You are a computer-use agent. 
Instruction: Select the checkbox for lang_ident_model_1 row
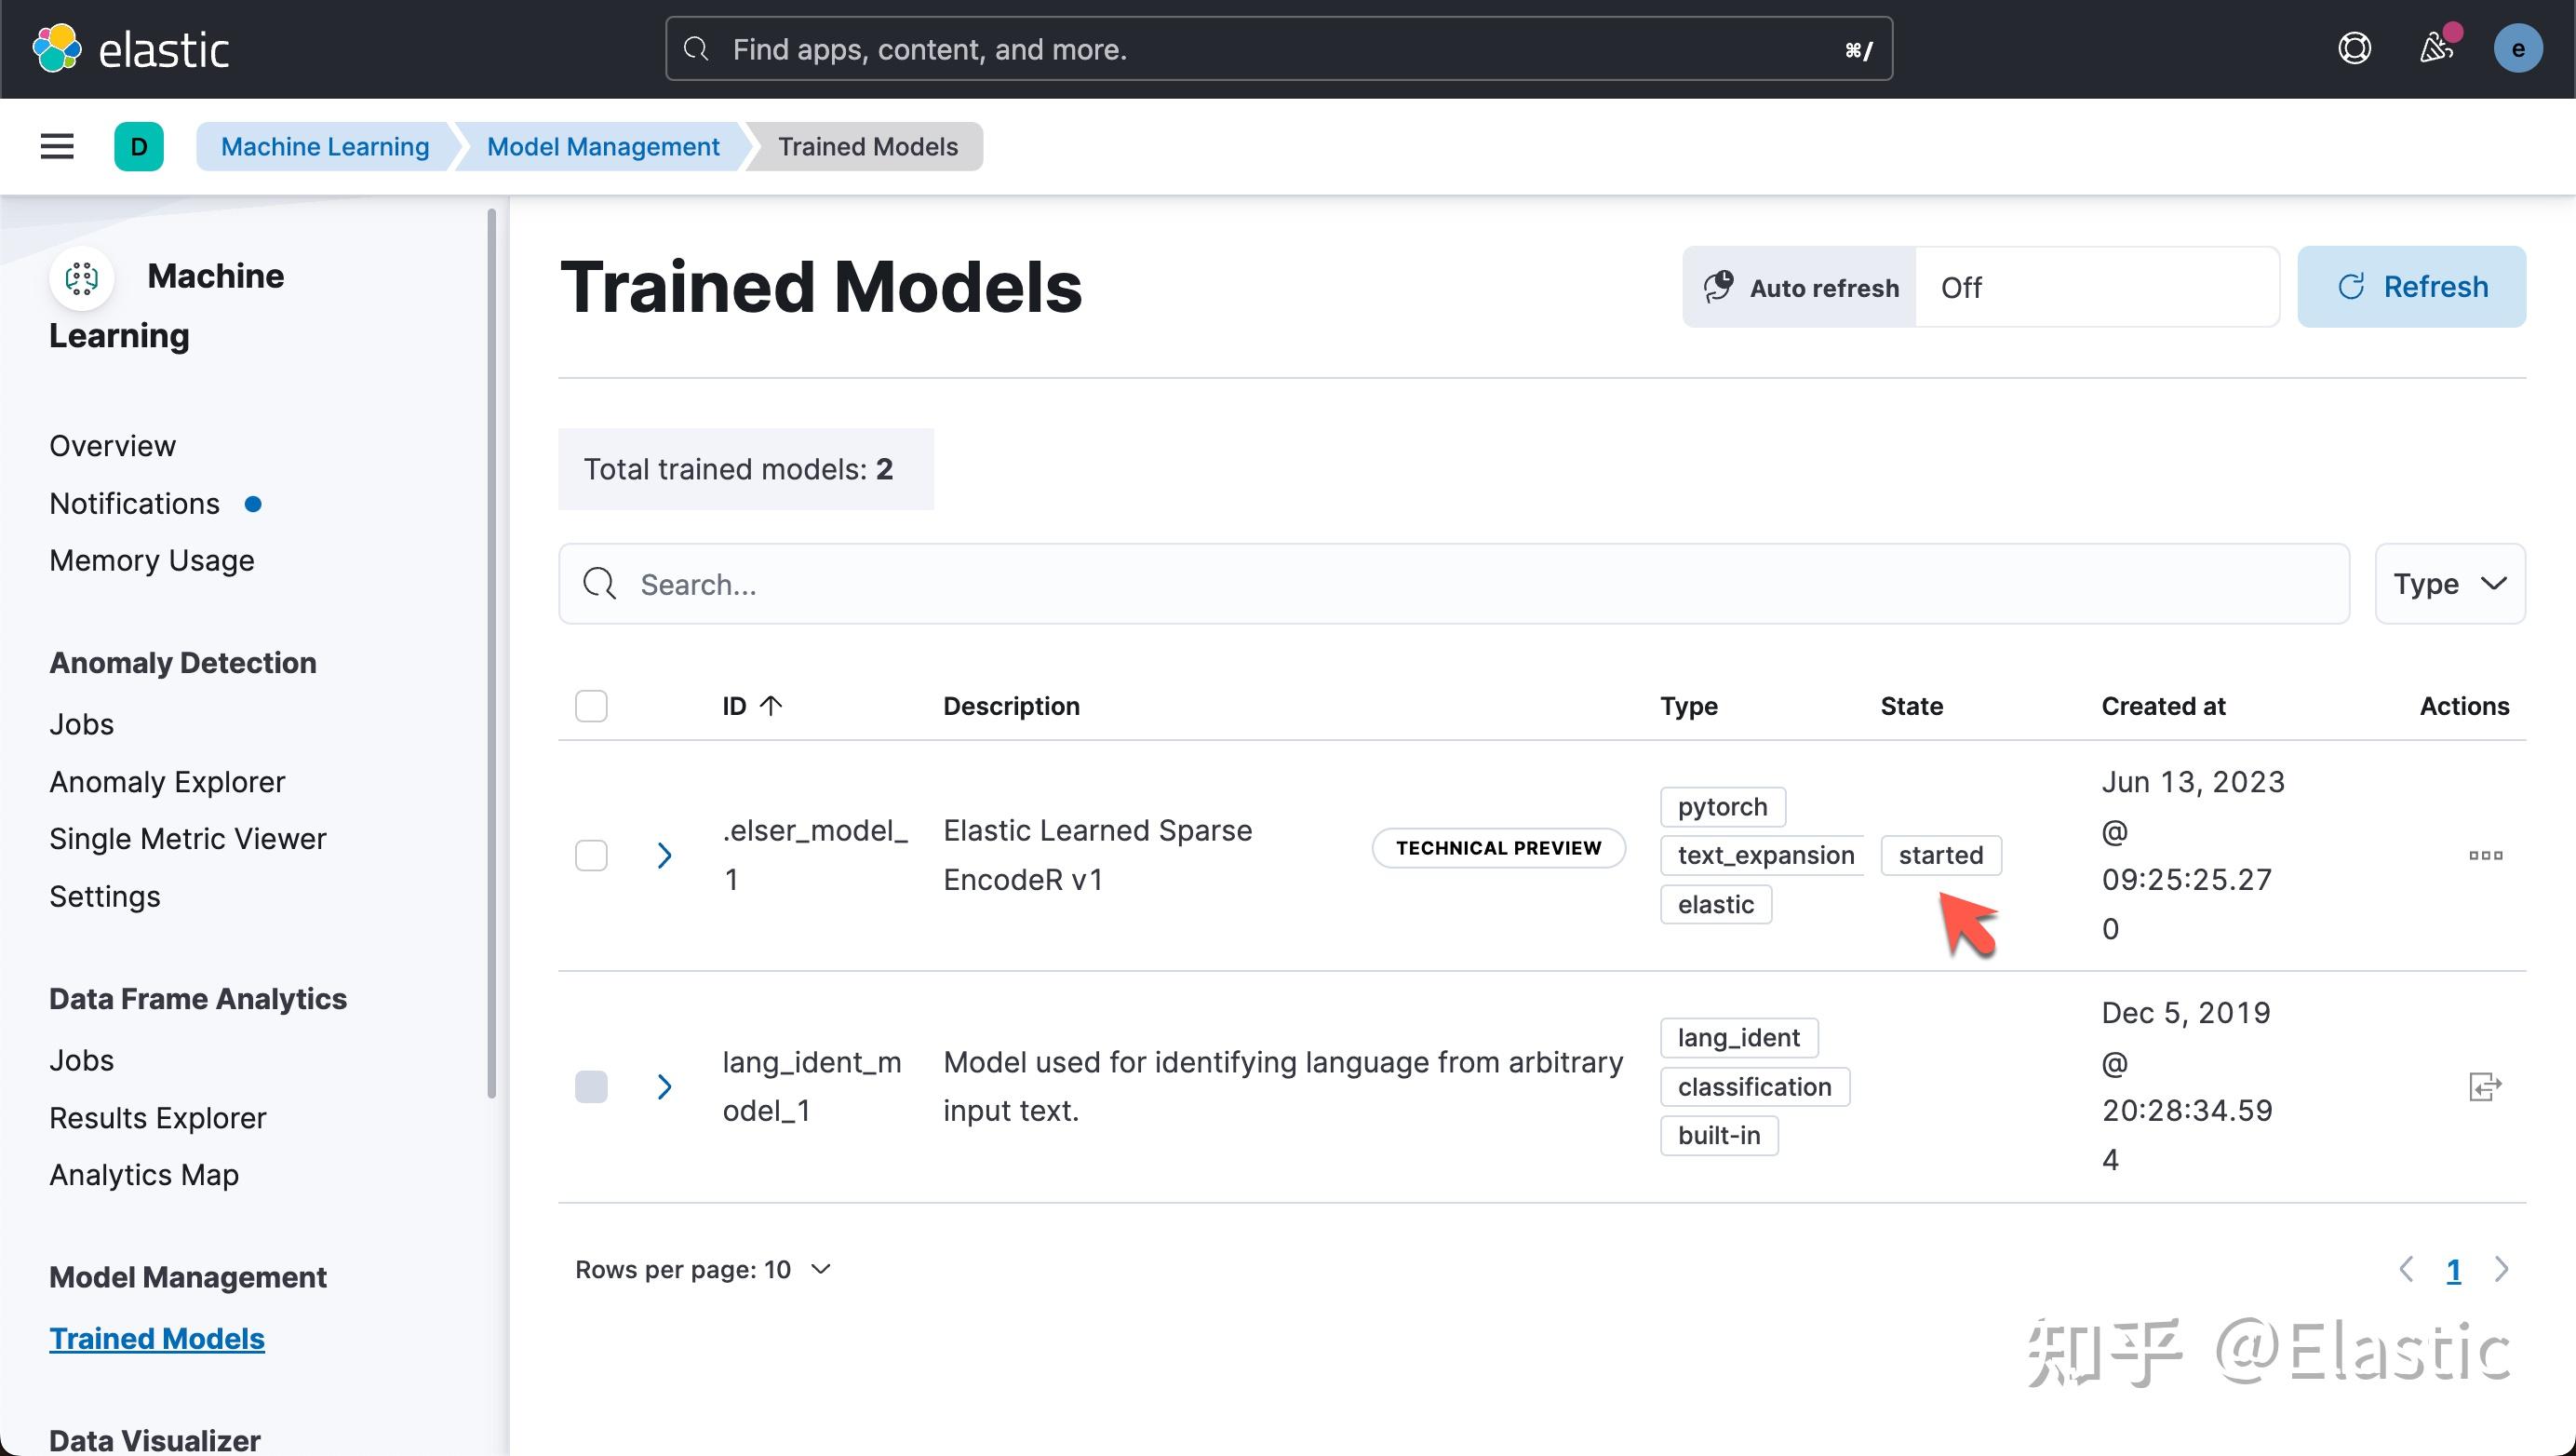click(591, 1086)
